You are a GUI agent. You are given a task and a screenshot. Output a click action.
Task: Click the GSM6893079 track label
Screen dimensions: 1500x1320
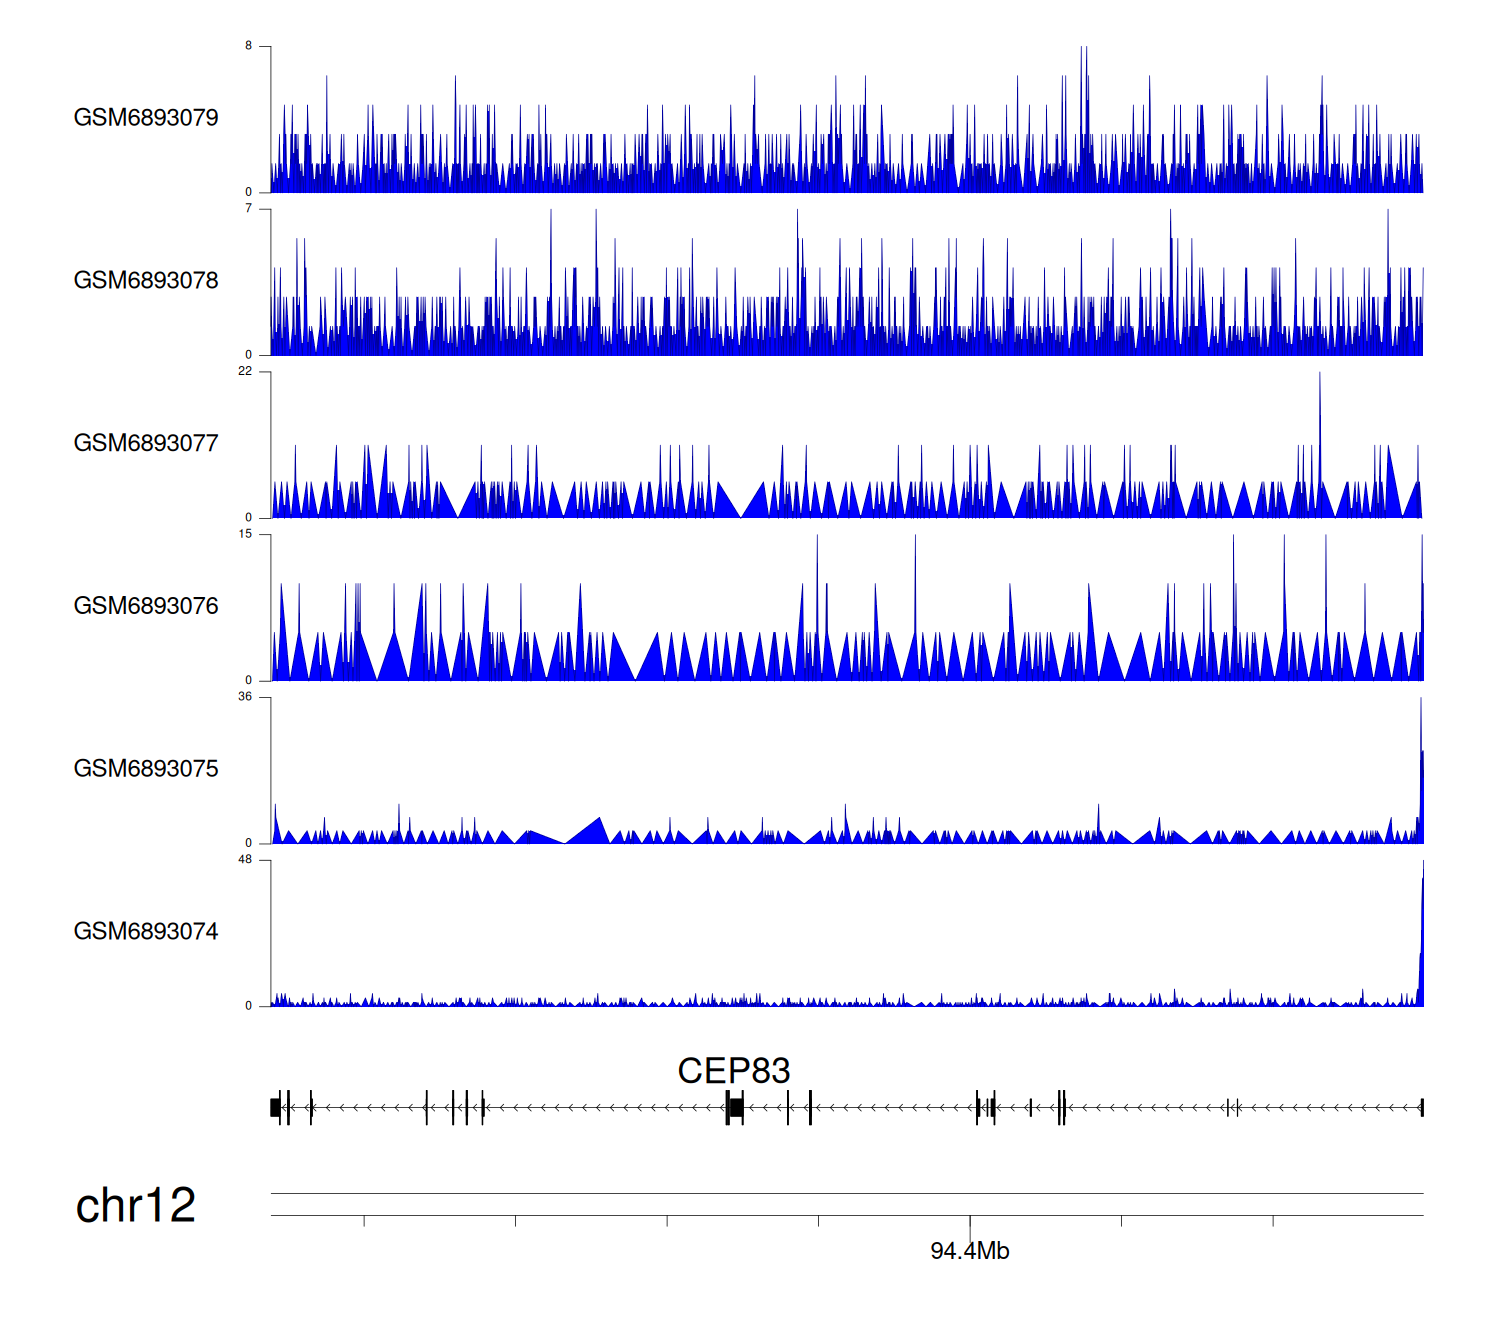click(x=146, y=118)
